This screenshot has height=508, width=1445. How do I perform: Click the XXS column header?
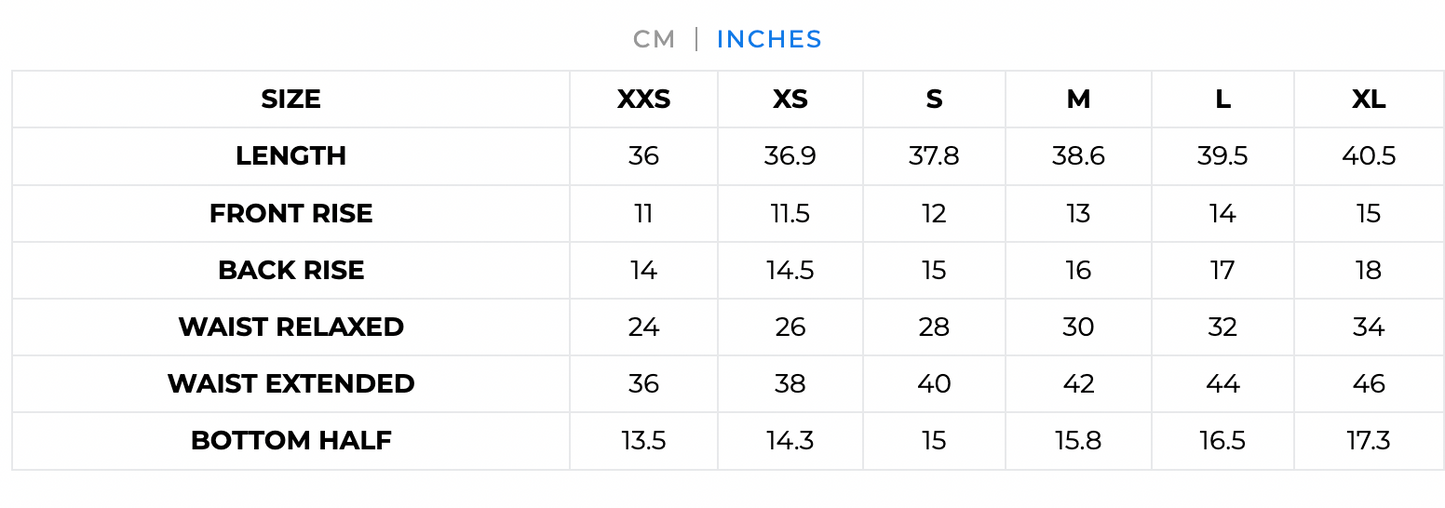point(644,99)
